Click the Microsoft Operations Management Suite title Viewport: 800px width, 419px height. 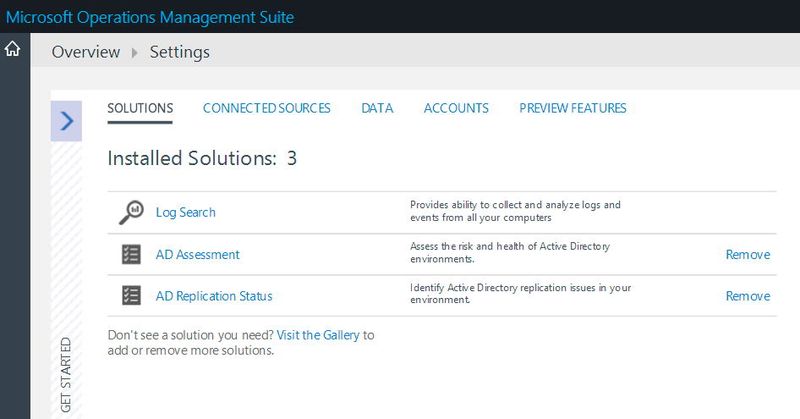pyautogui.click(x=150, y=16)
